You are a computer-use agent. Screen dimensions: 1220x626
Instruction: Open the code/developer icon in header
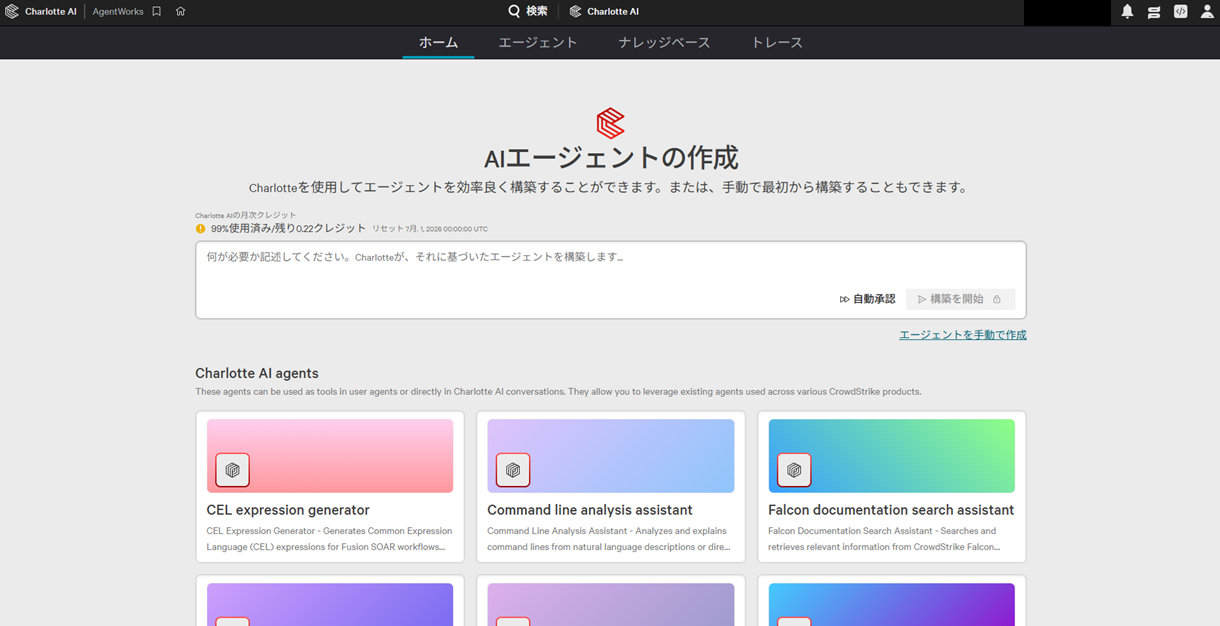(x=1181, y=12)
